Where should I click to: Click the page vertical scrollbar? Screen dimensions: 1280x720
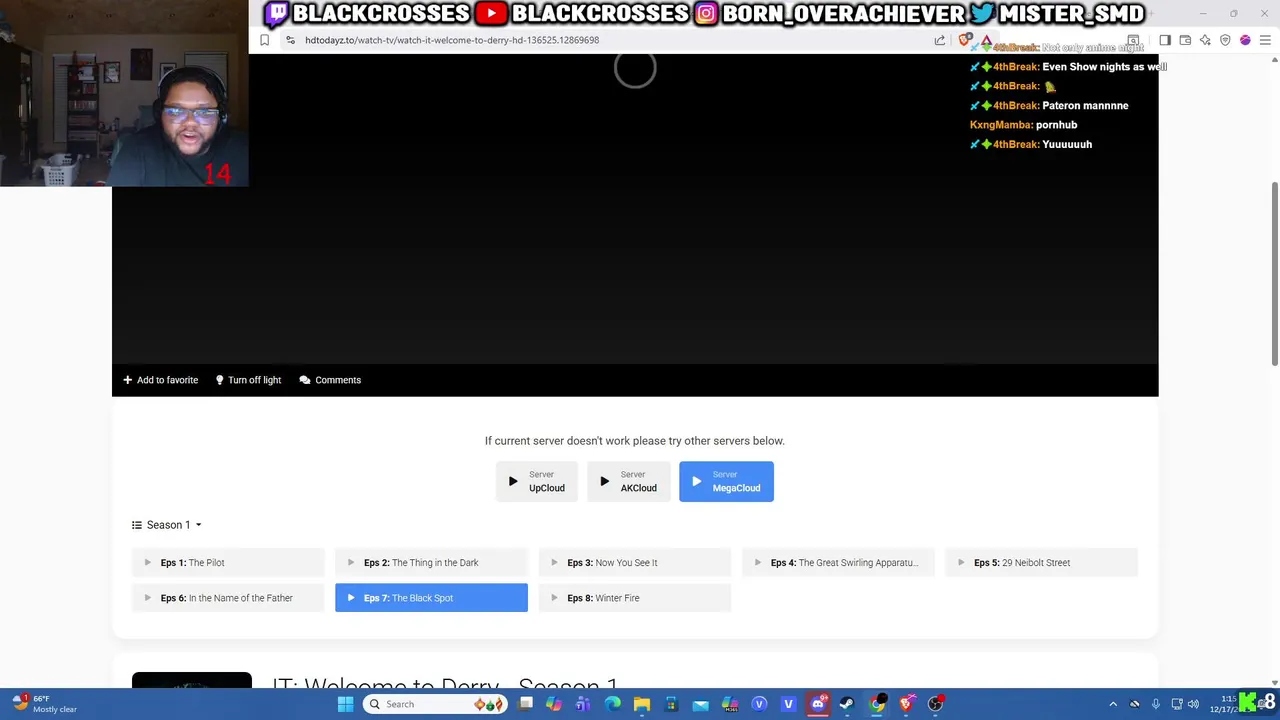tap(1274, 273)
